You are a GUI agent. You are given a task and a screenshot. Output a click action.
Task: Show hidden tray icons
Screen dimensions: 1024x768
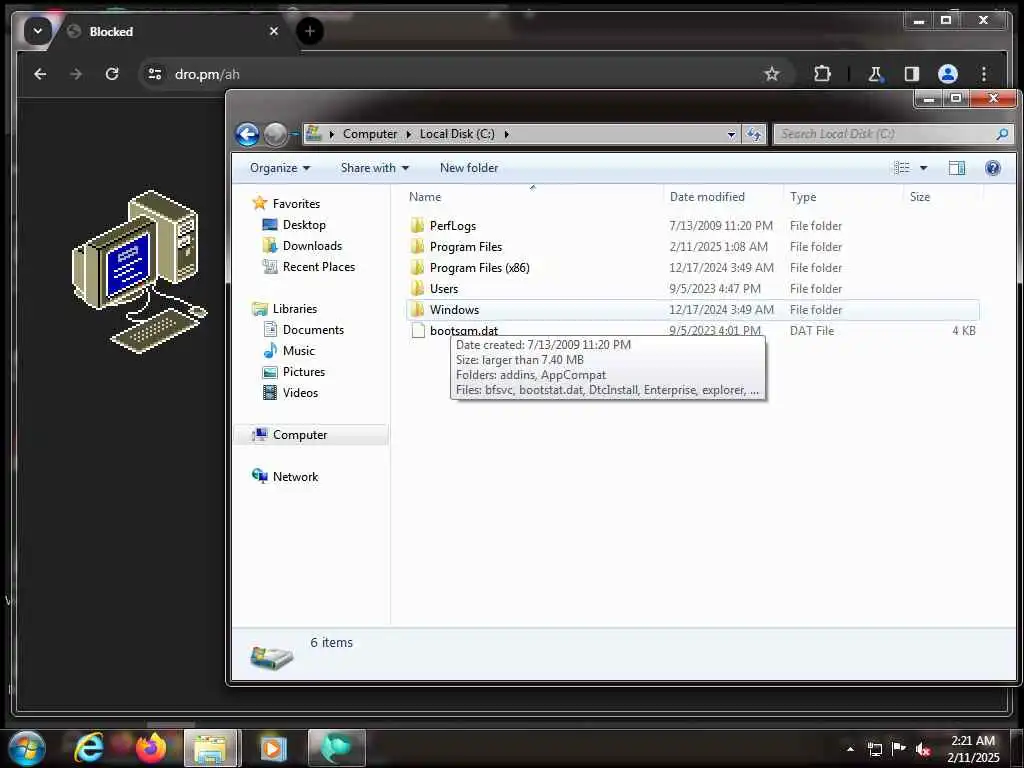tap(850, 748)
